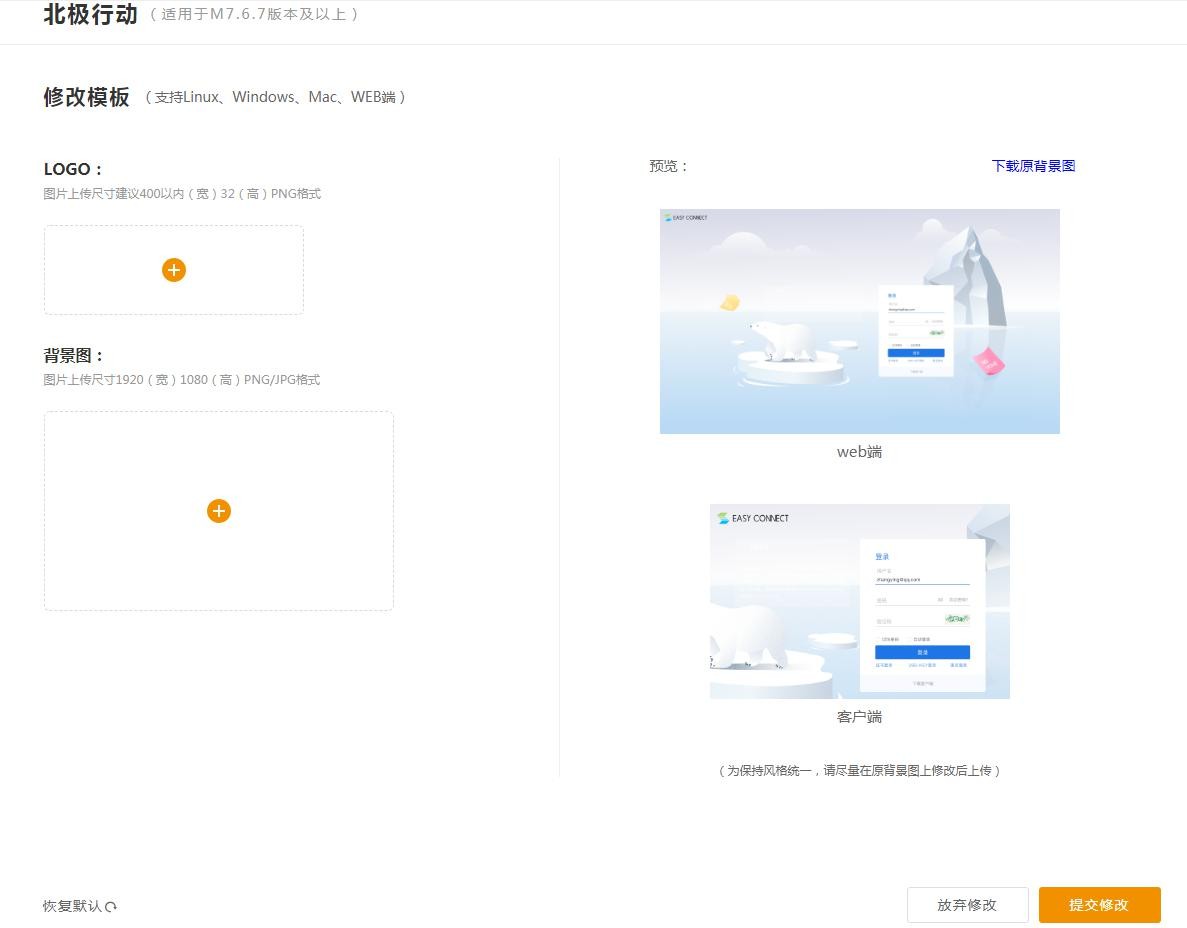Click Easy Connect logo in 客户端 preview

click(x=753, y=518)
